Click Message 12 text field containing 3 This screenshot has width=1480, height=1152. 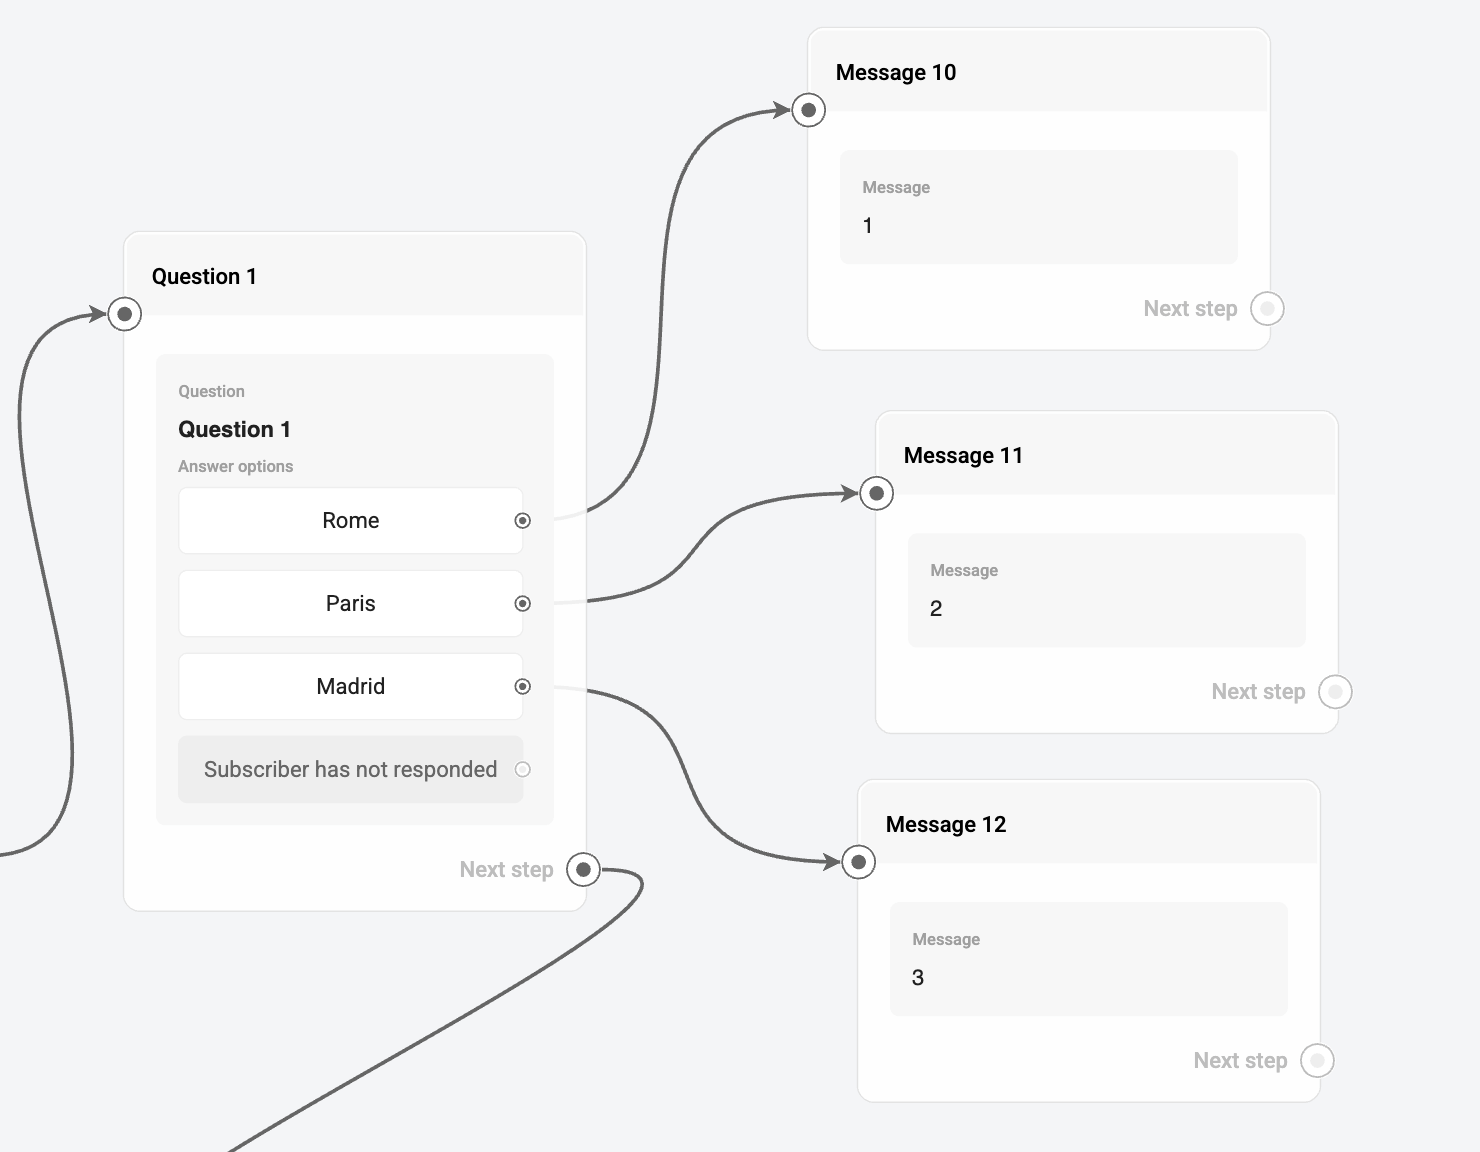(x=1088, y=959)
